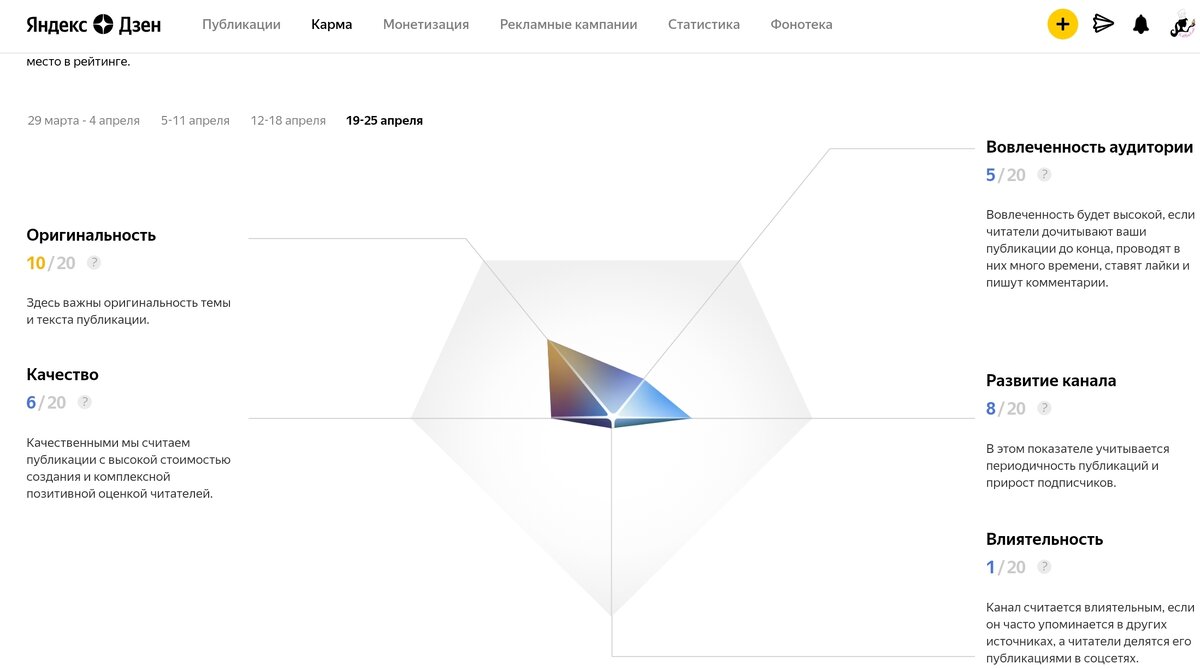Screen dimensions: 1200x669
Task: Click the Влиятельность heading
Action: [x=1044, y=539]
